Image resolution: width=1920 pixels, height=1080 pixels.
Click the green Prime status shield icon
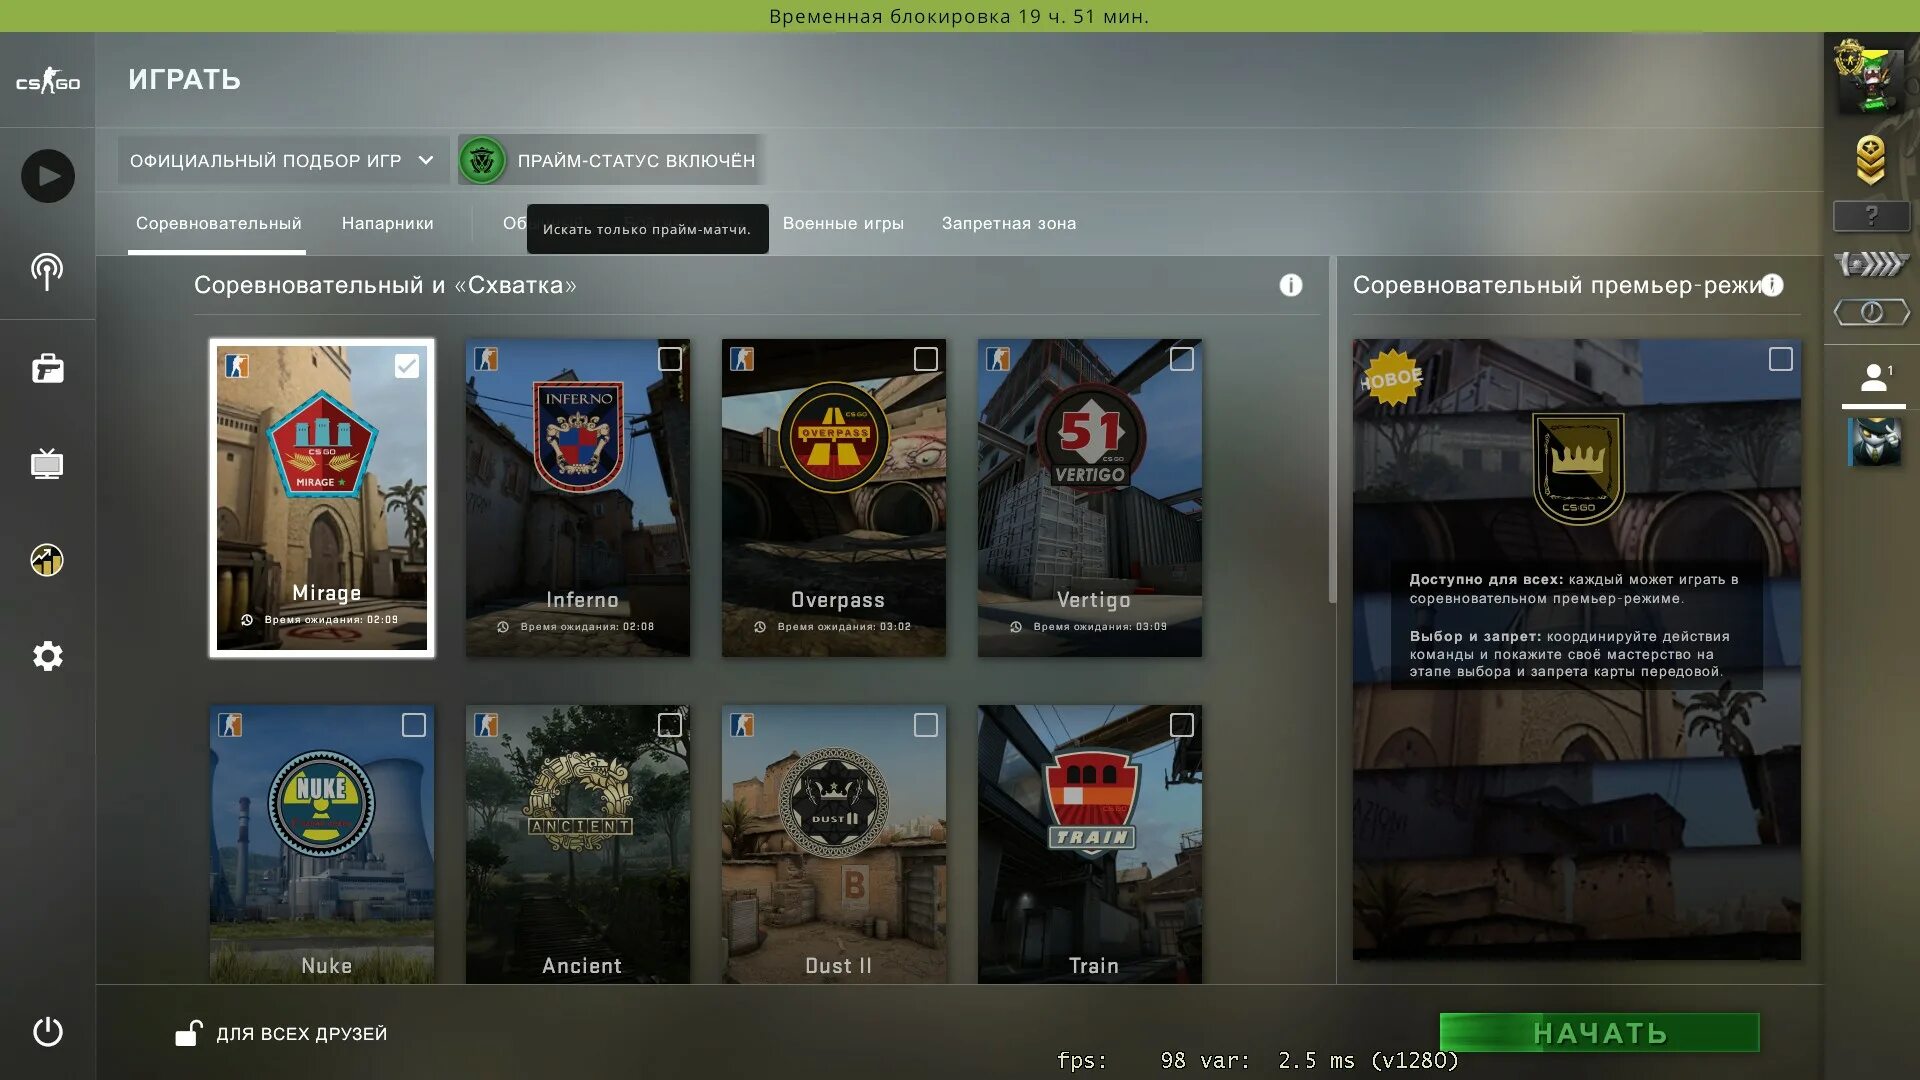point(483,160)
